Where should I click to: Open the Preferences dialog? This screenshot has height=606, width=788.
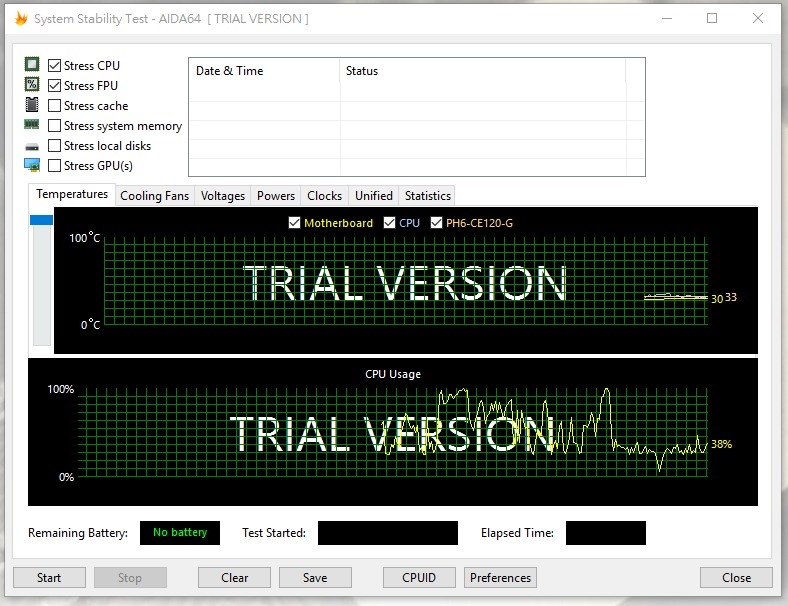point(500,577)
